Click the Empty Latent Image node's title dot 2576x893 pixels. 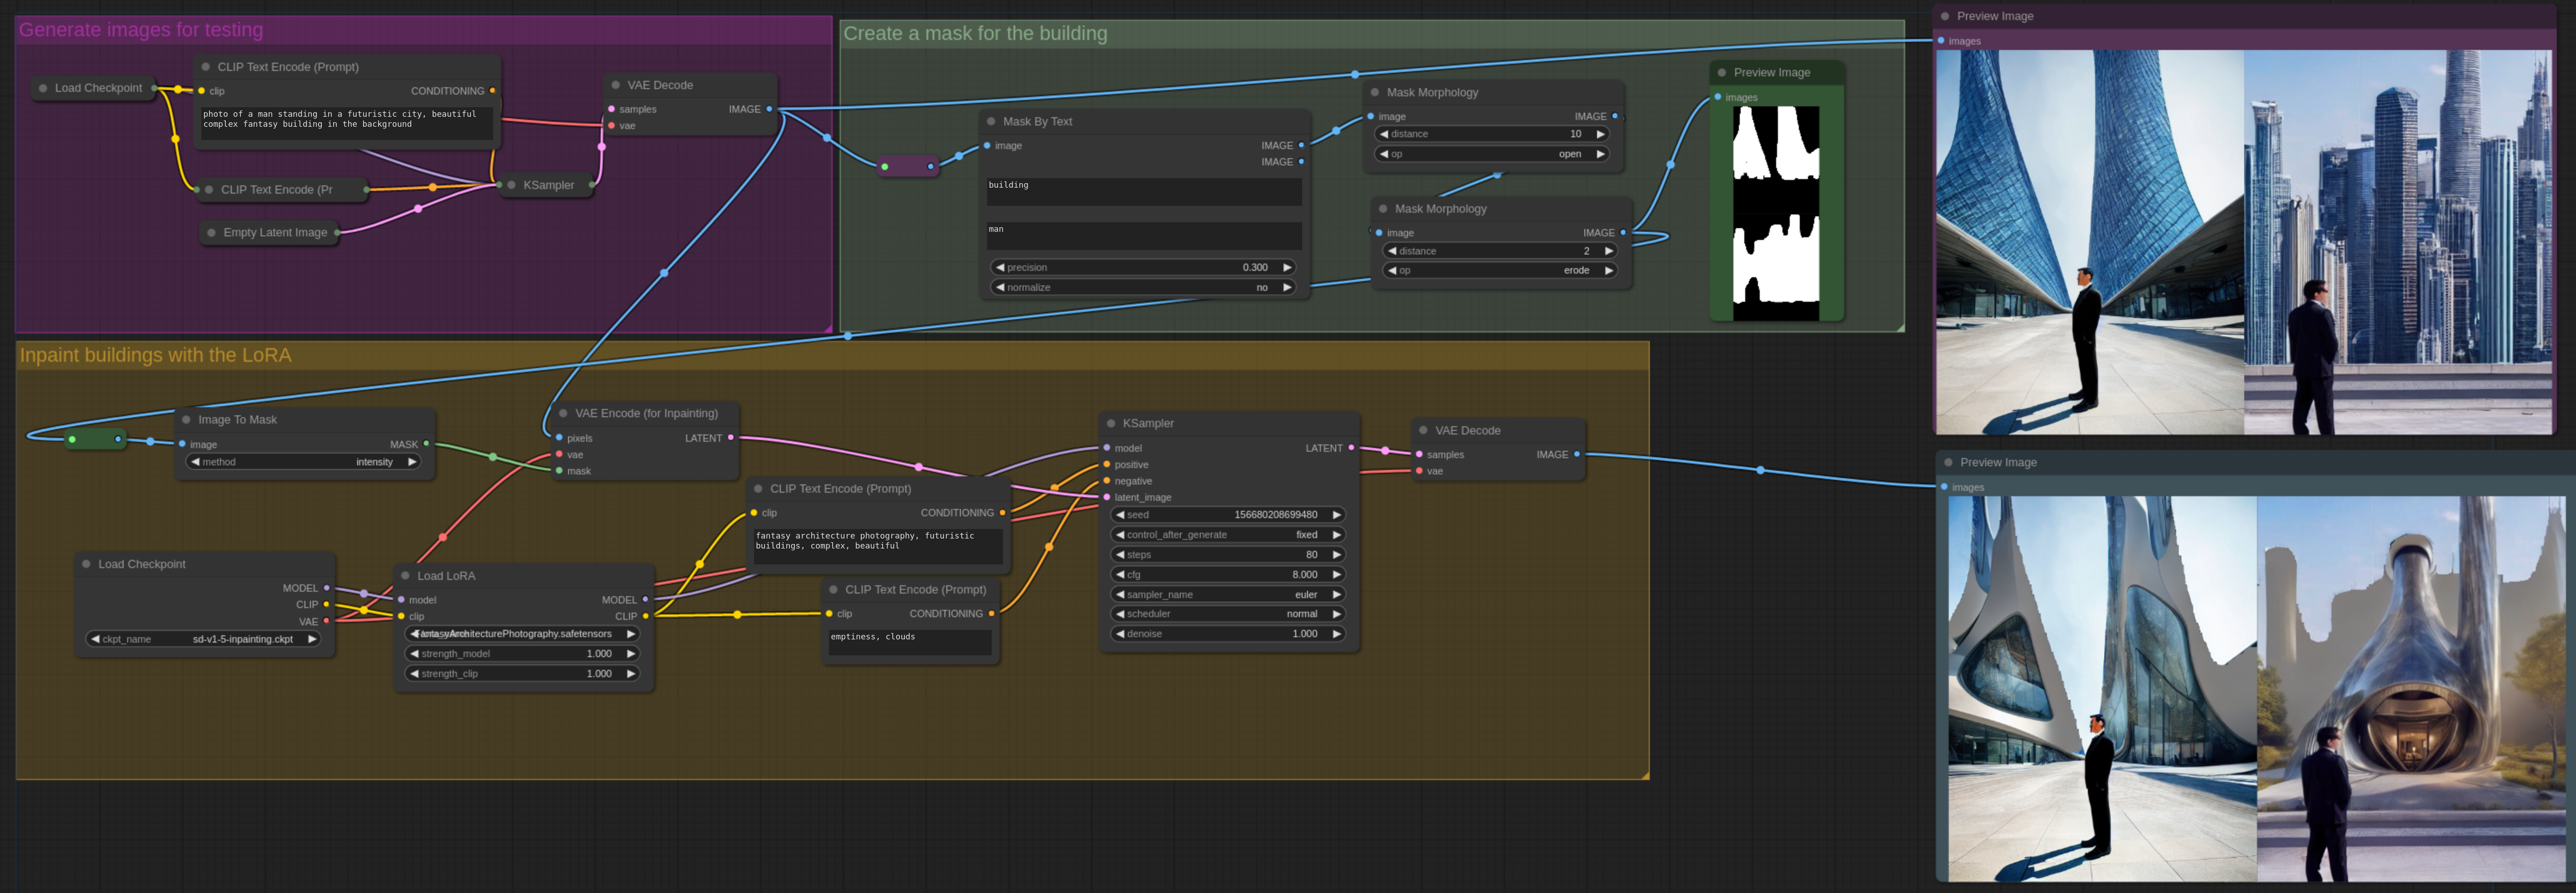pyautogui.click(x=211, y=233)
